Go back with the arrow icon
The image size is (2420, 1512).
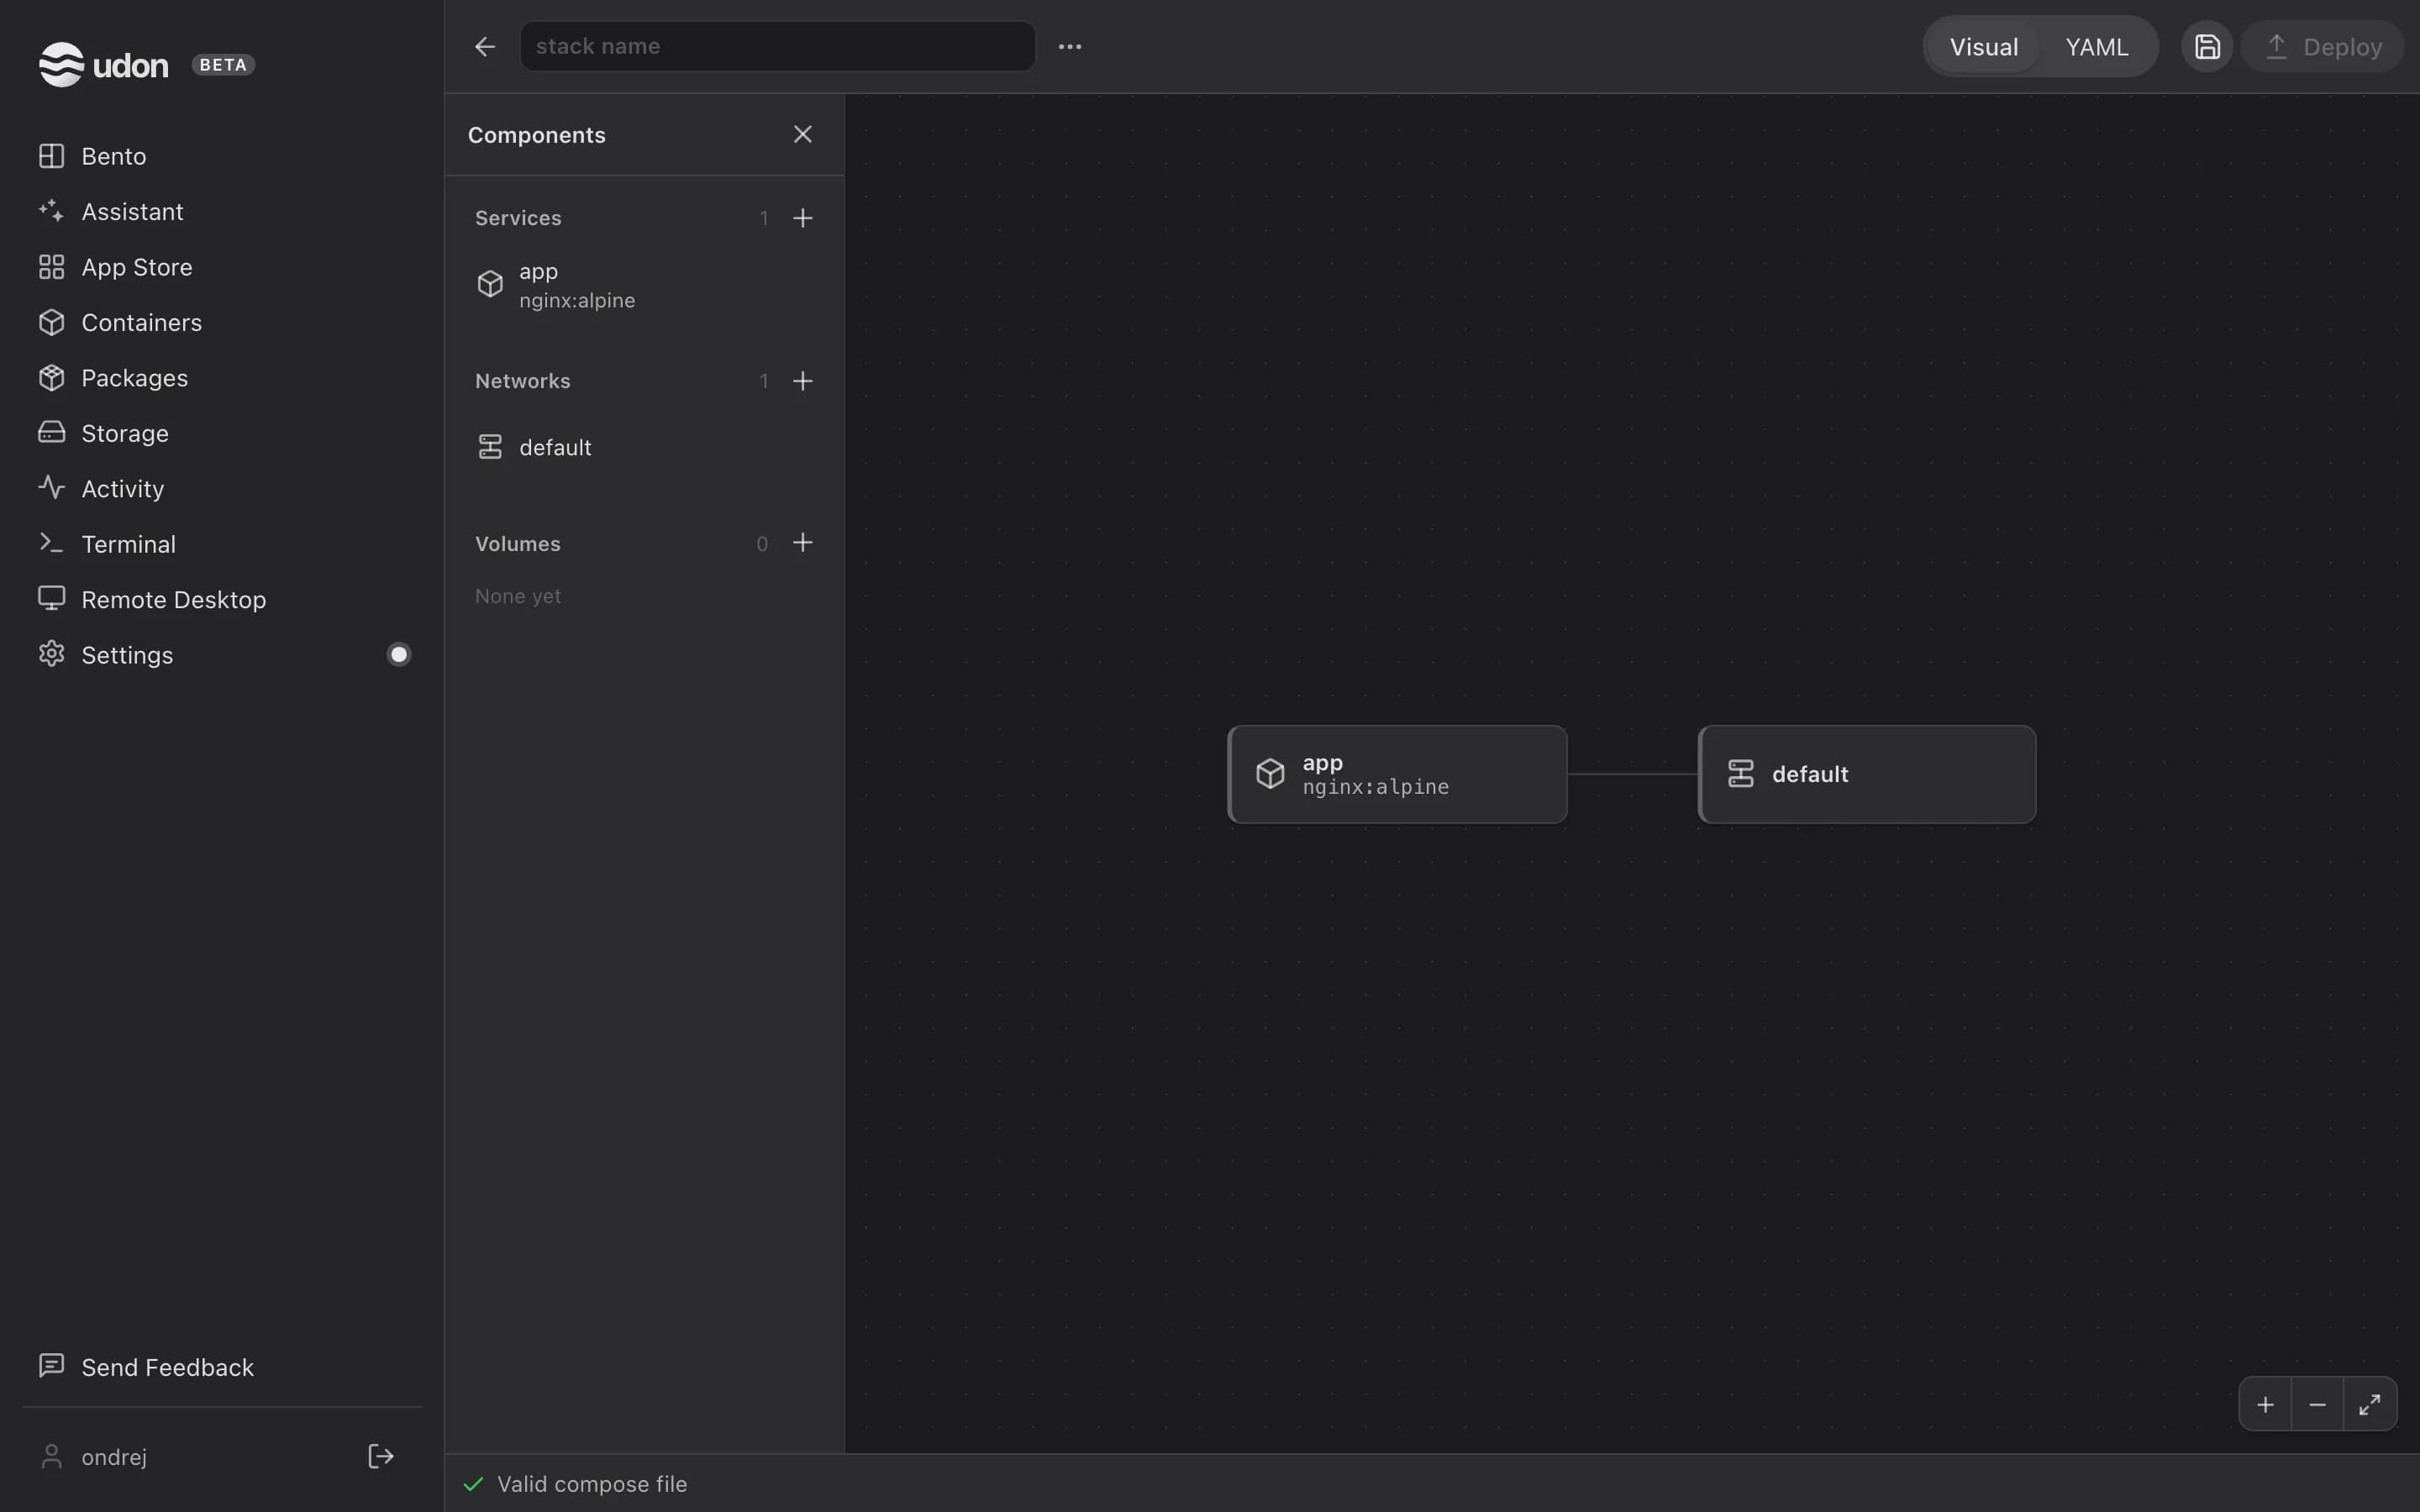tap(485, 47)
